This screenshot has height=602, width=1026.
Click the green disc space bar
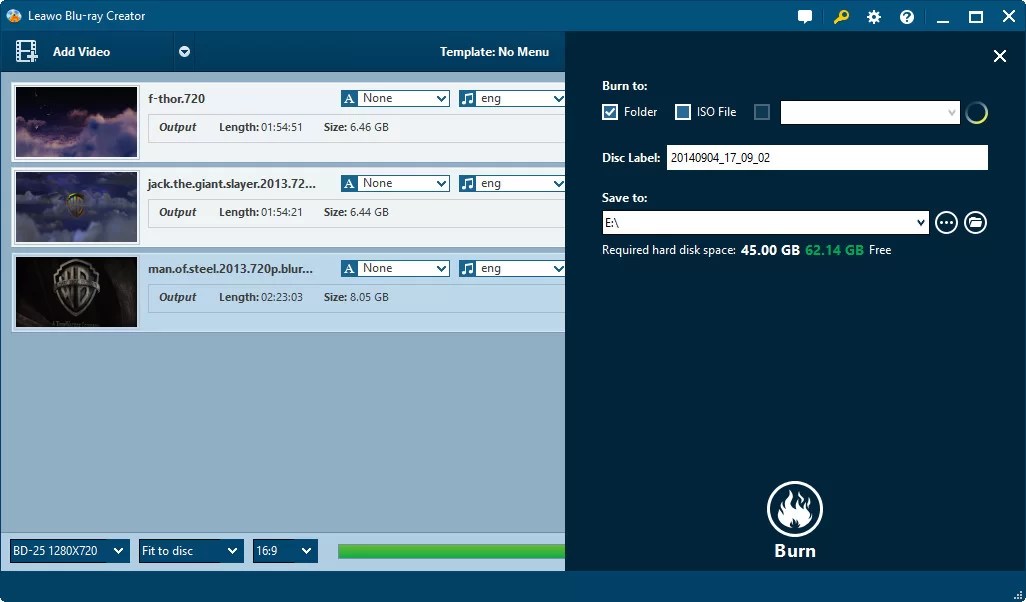450,550
